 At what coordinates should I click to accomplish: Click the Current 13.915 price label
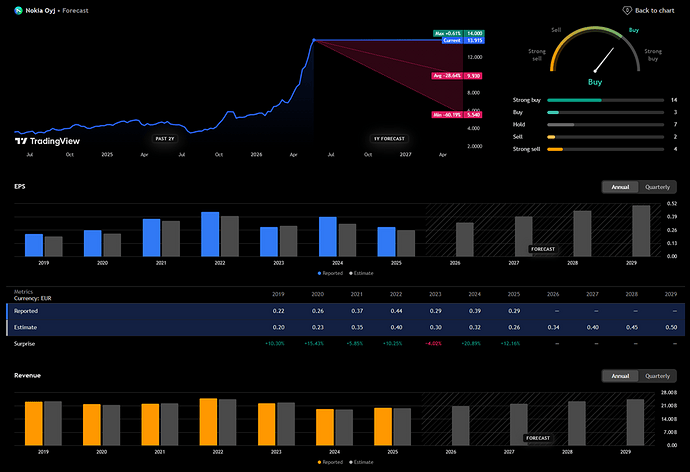pos(463,40)
